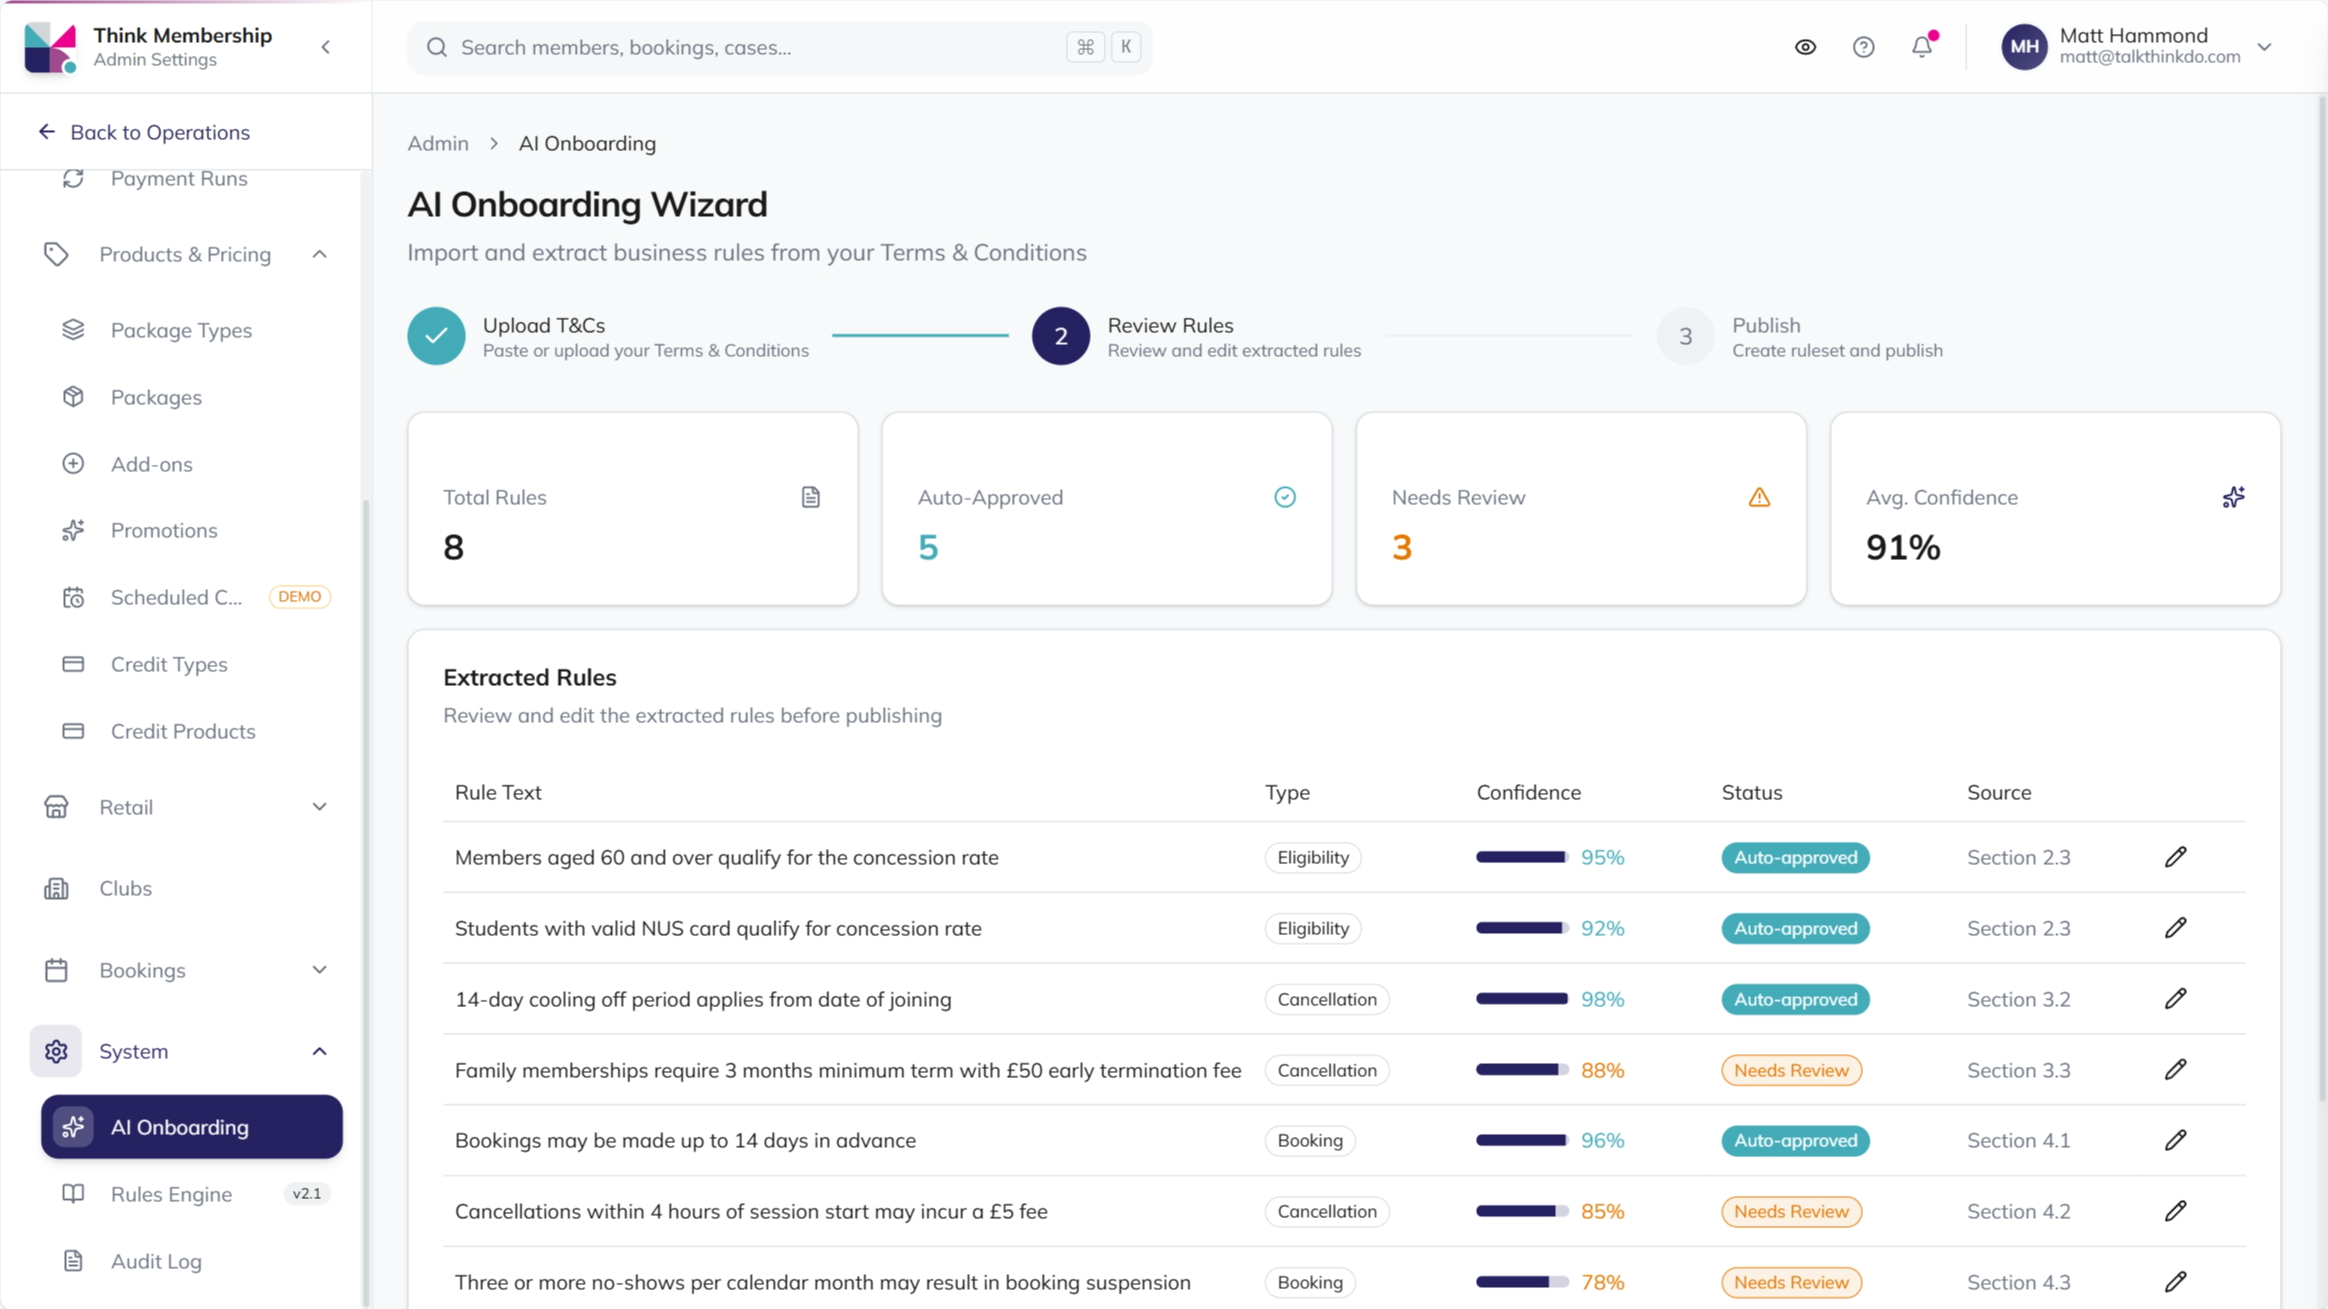
Task: Click the search members input field
Action: coord(779,47)
